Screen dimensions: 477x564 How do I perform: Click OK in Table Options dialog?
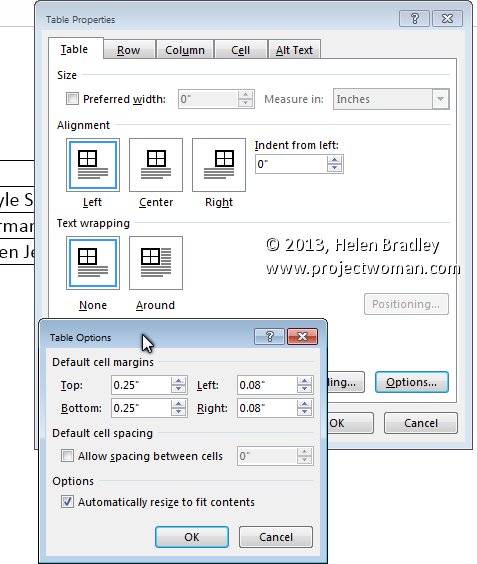click(x=192, y=537)
